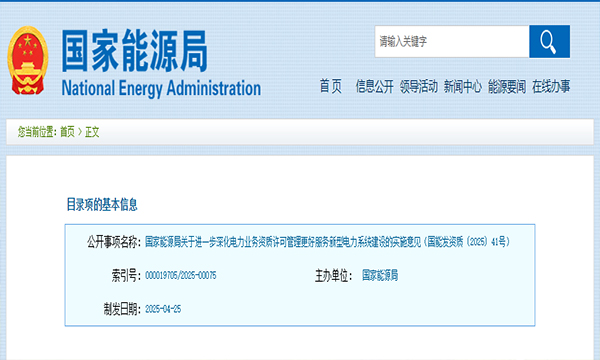Focus the keyword search input field
The image size is (600, 360).
click(452, 41)
